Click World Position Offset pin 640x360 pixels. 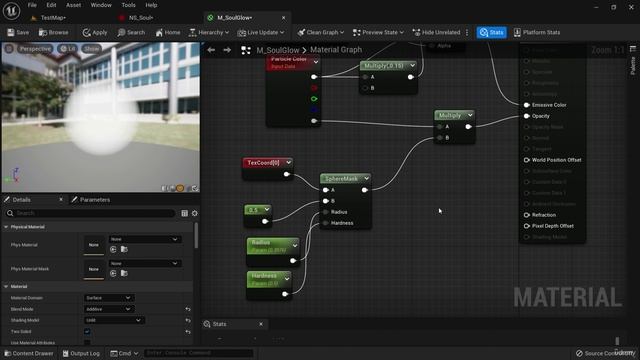[527, 160]
